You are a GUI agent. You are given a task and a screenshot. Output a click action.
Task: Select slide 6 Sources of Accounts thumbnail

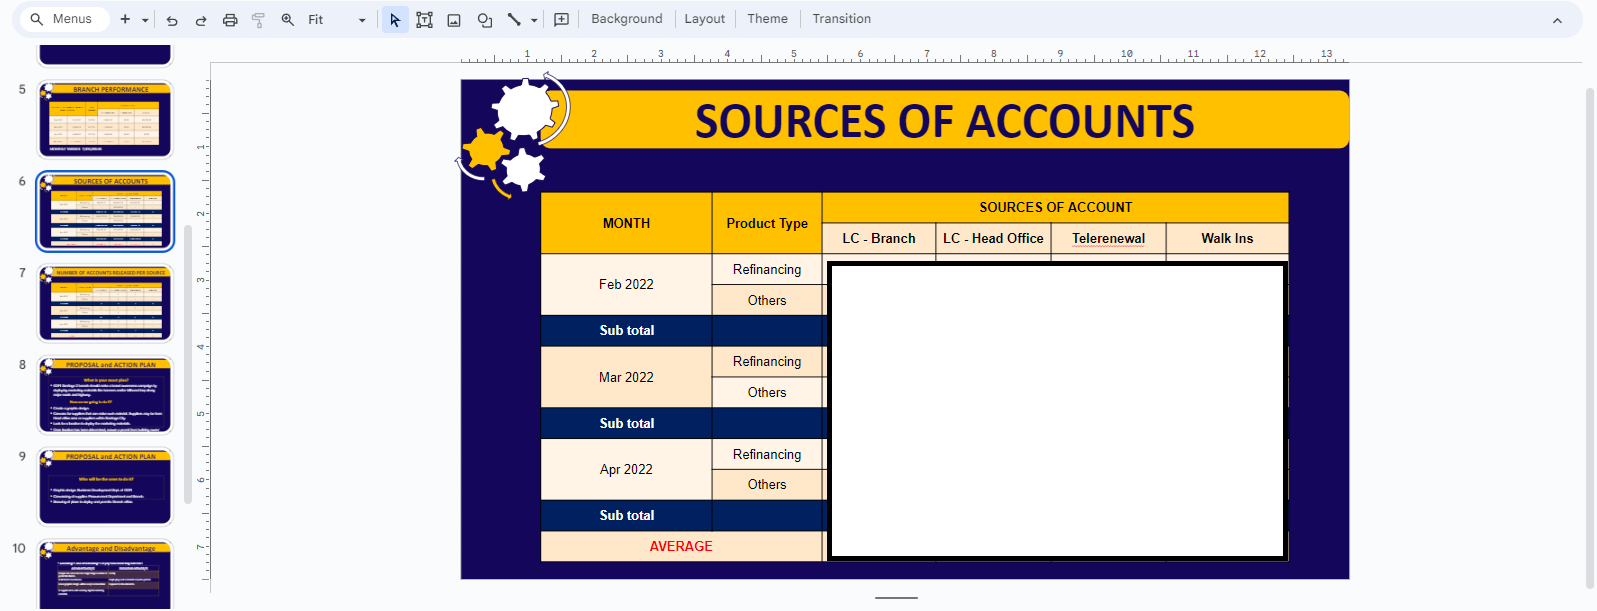pyautogui.click(x=105, y=212)
